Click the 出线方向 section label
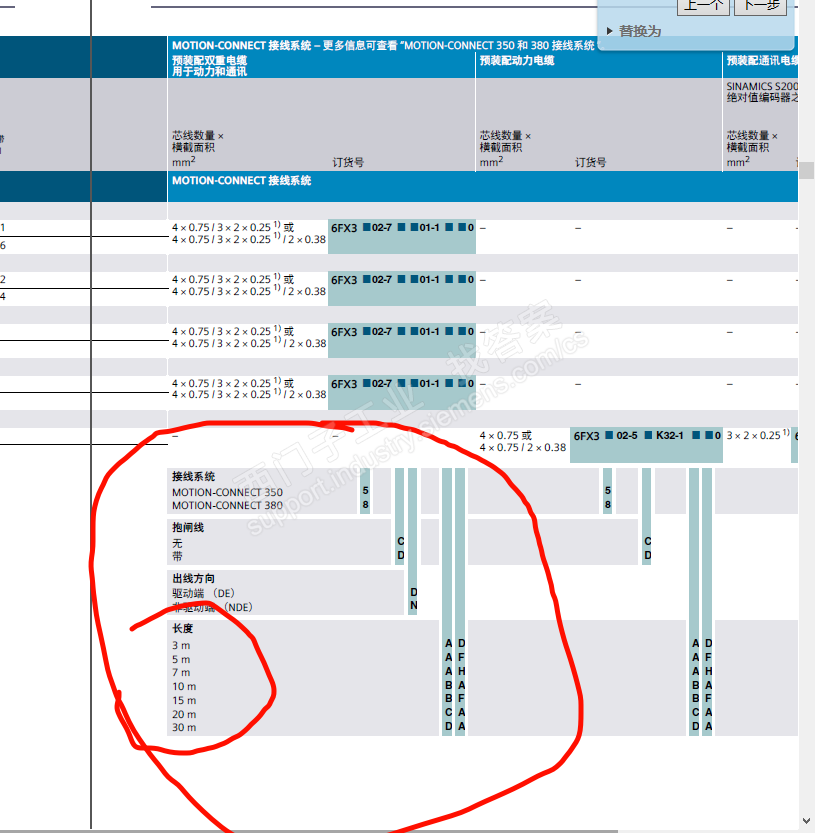This screenshot has height=833, width=815. 193,579
